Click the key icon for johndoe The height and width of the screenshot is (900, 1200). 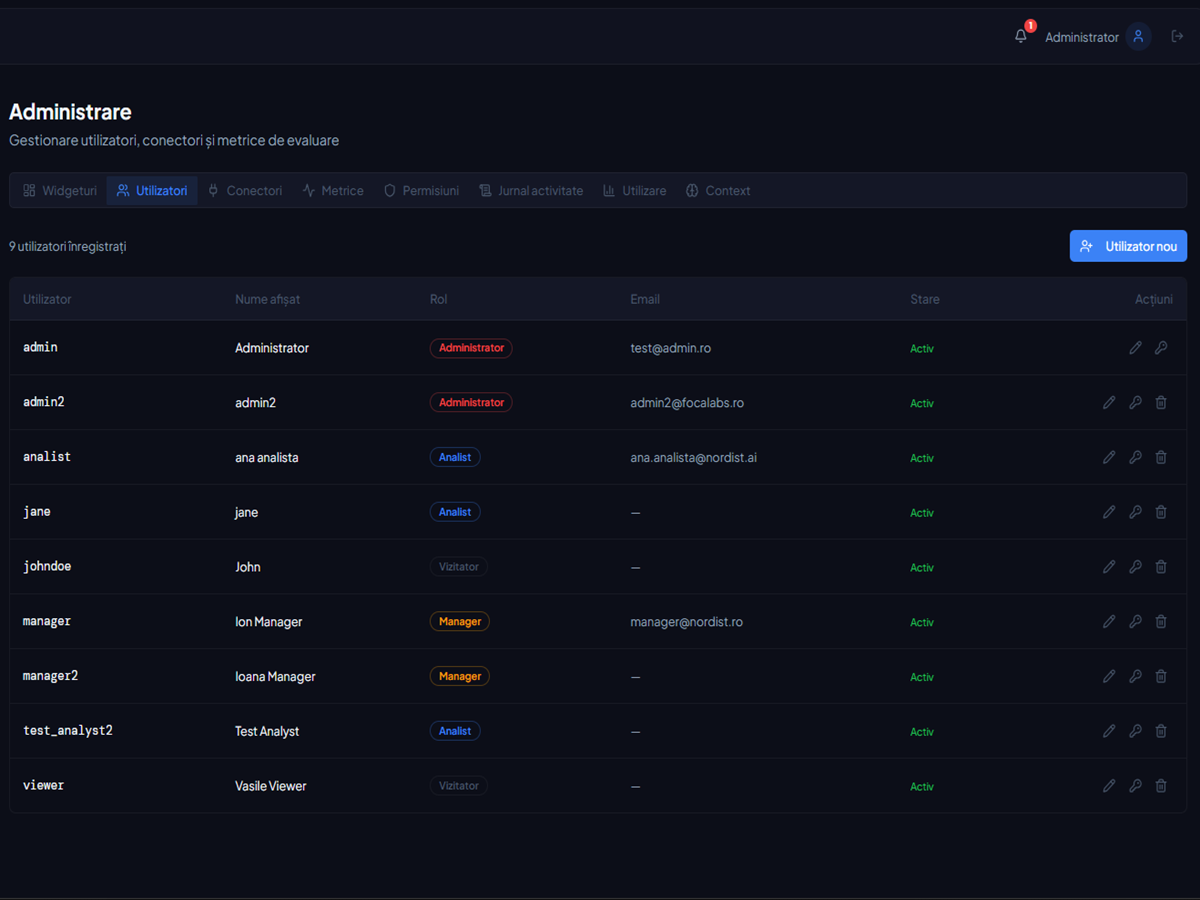click(x=1135, y=567)
